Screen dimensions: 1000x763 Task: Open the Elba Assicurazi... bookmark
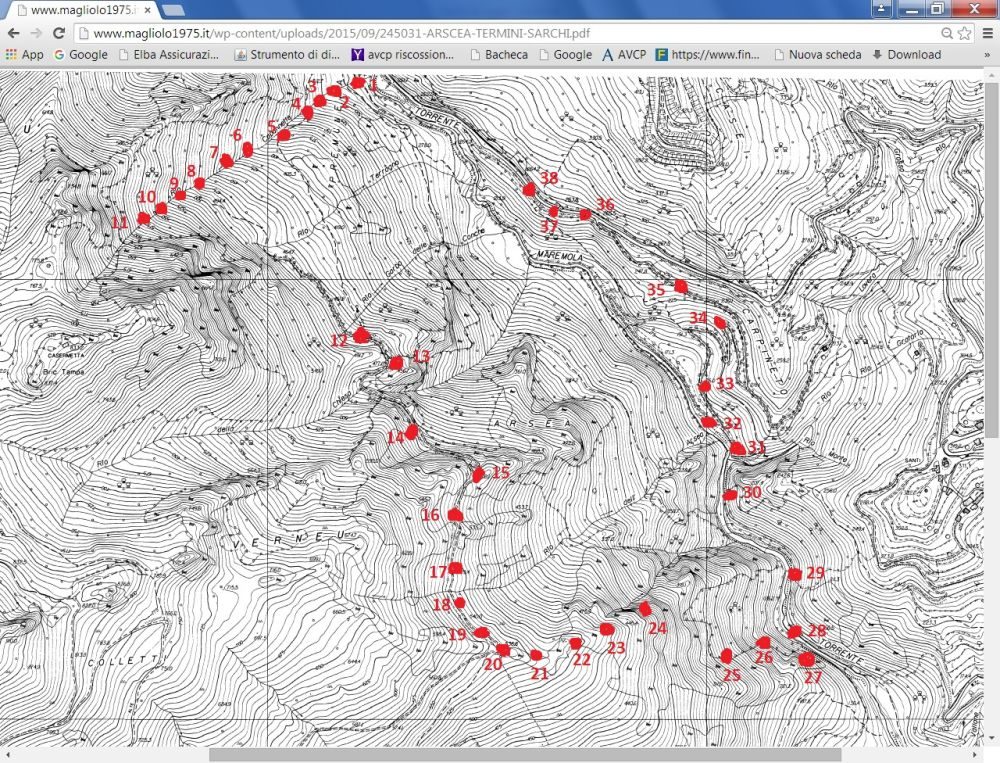169,55
